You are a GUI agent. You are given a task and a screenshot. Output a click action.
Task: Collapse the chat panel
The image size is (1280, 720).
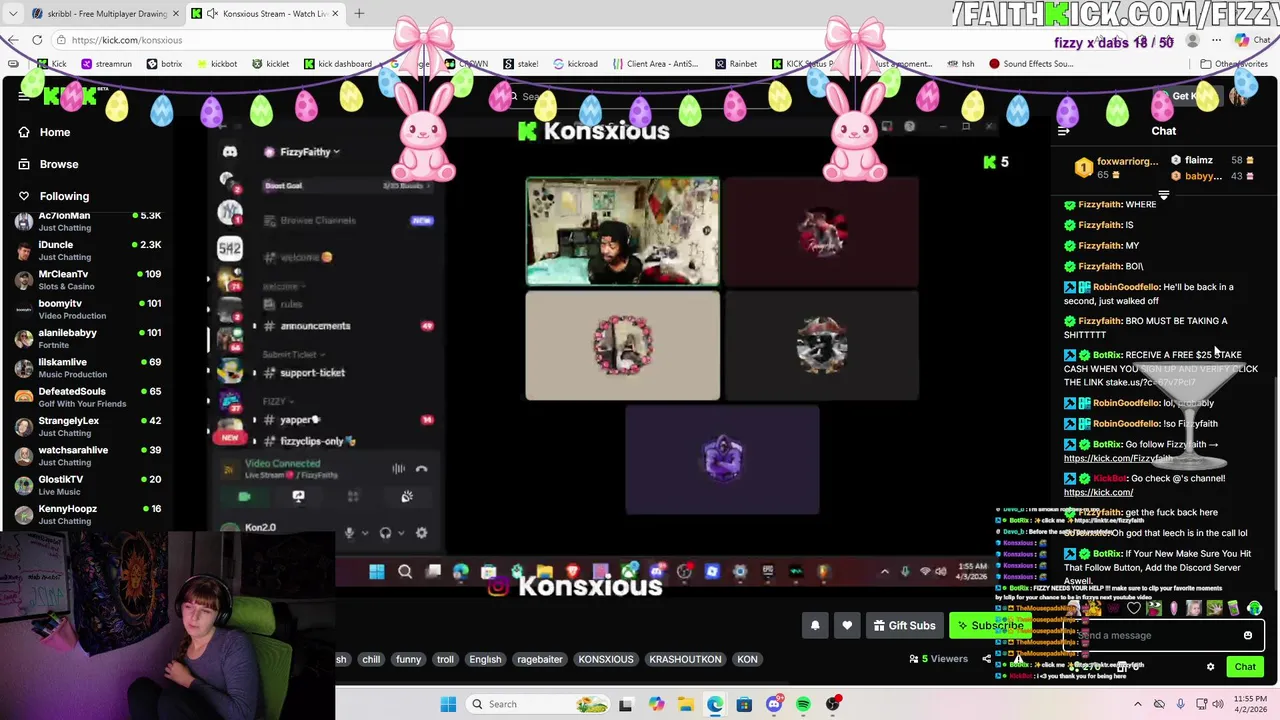1063,131
